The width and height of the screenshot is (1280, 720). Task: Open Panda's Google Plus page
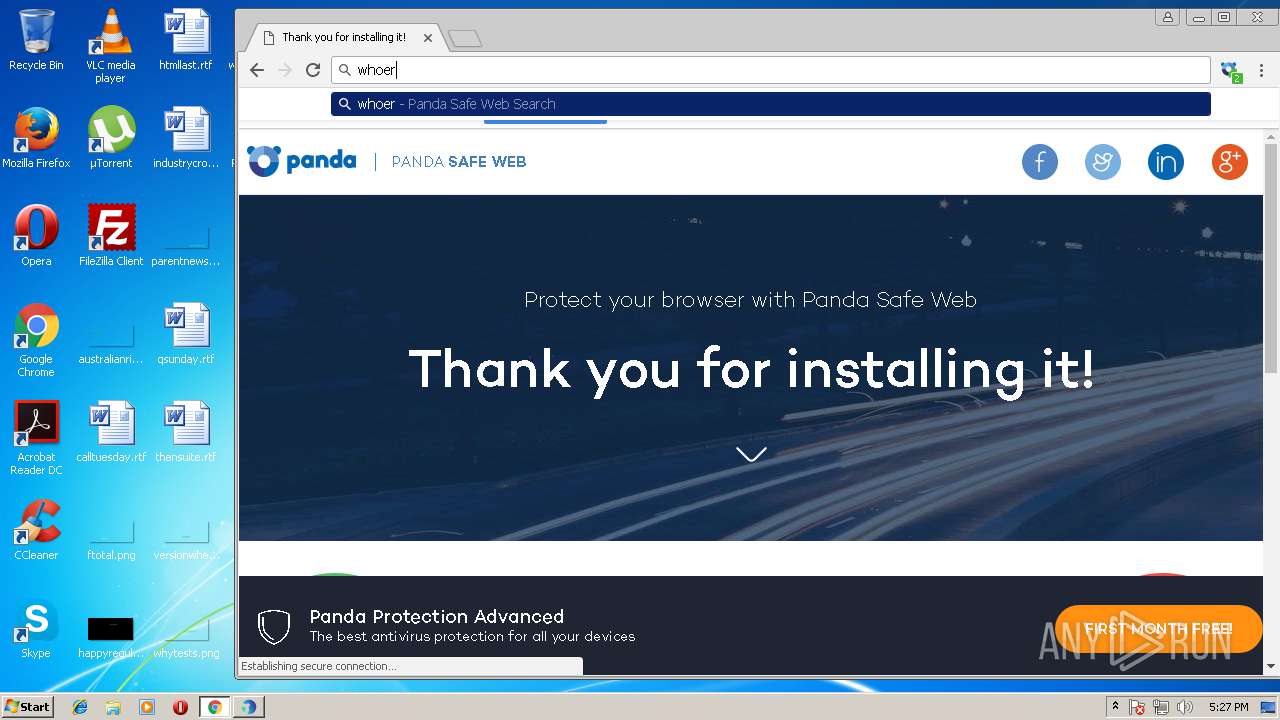coord(1229,162)
